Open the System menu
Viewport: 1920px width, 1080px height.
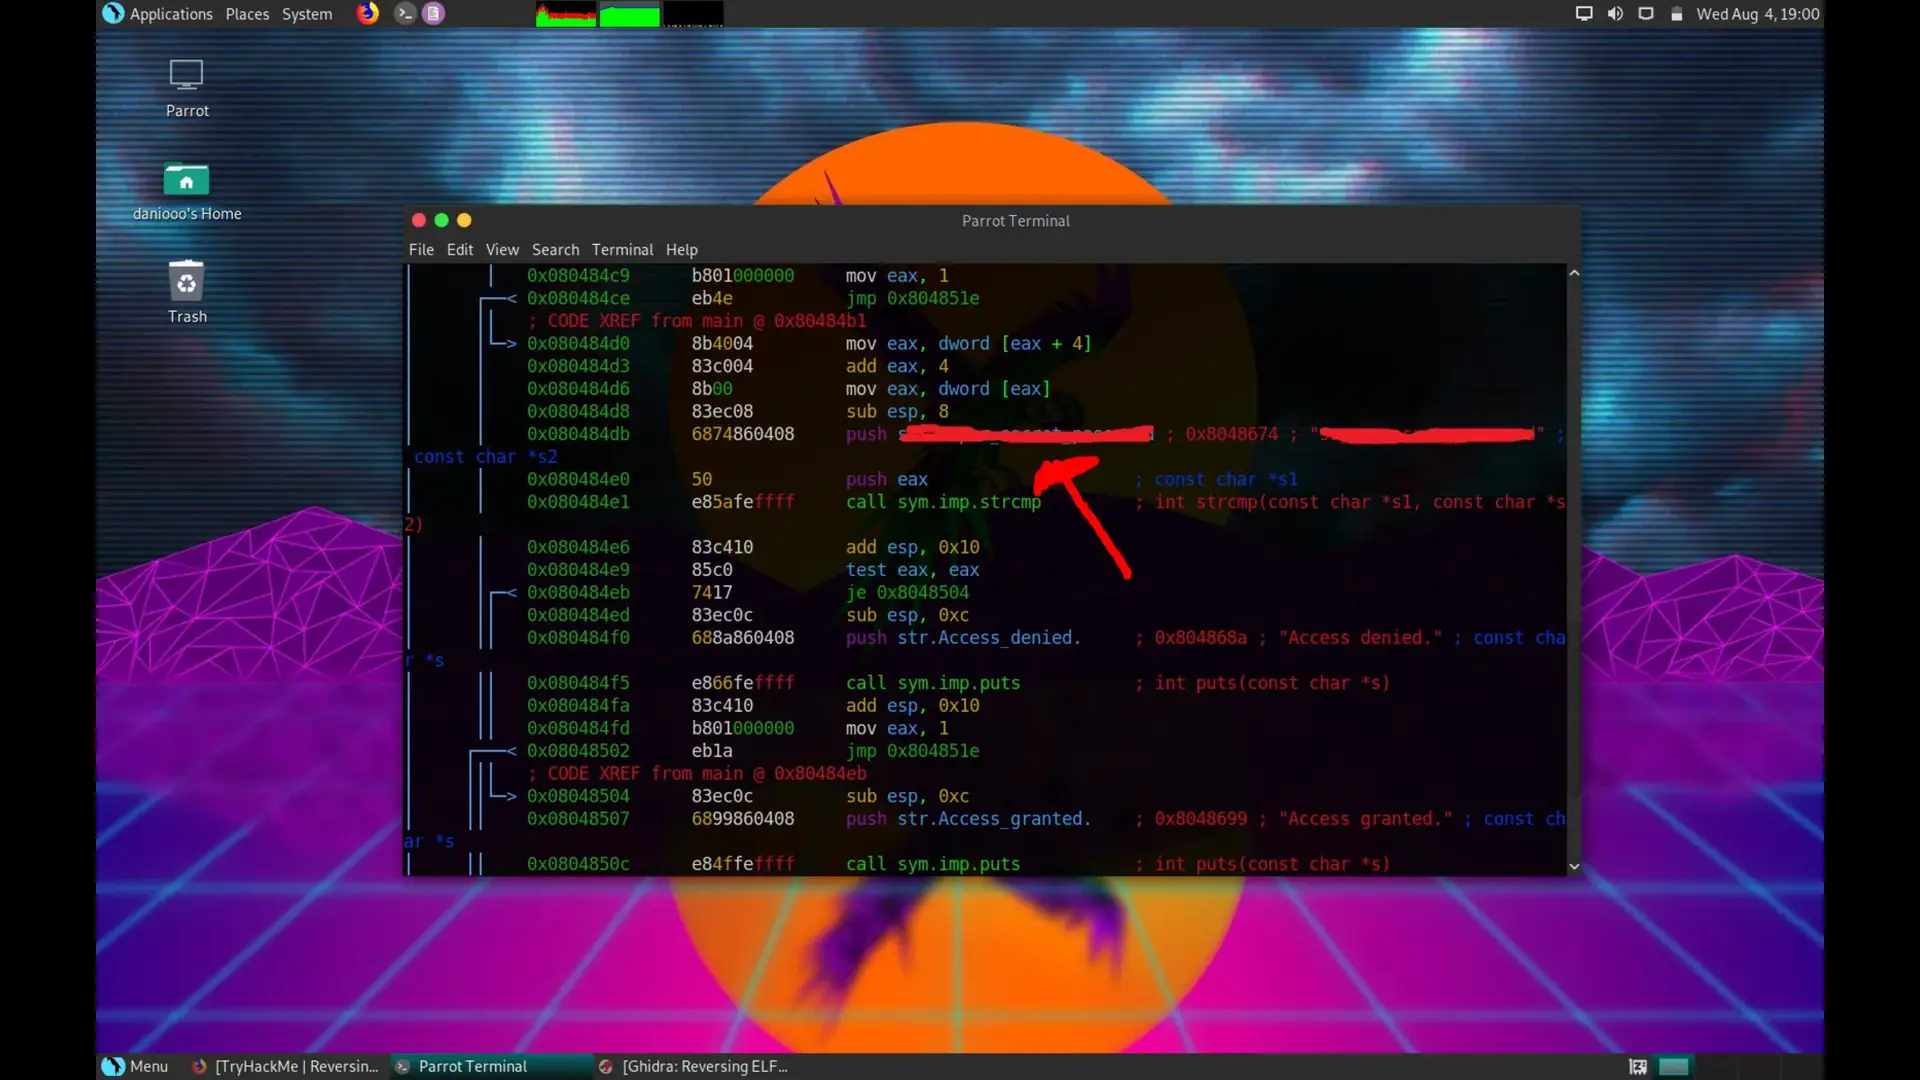tap(307, 14)
